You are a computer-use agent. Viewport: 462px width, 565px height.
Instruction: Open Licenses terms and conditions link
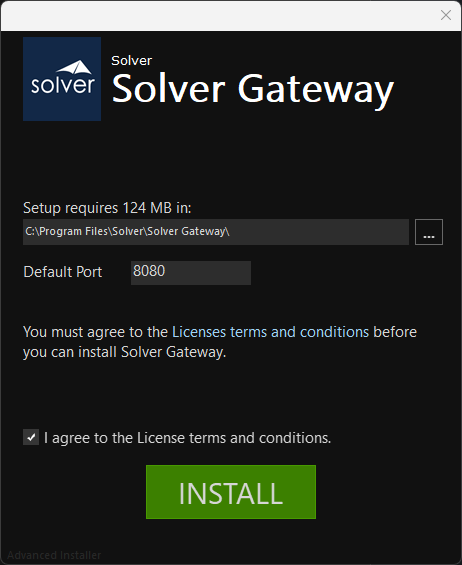tap(270, 332)
